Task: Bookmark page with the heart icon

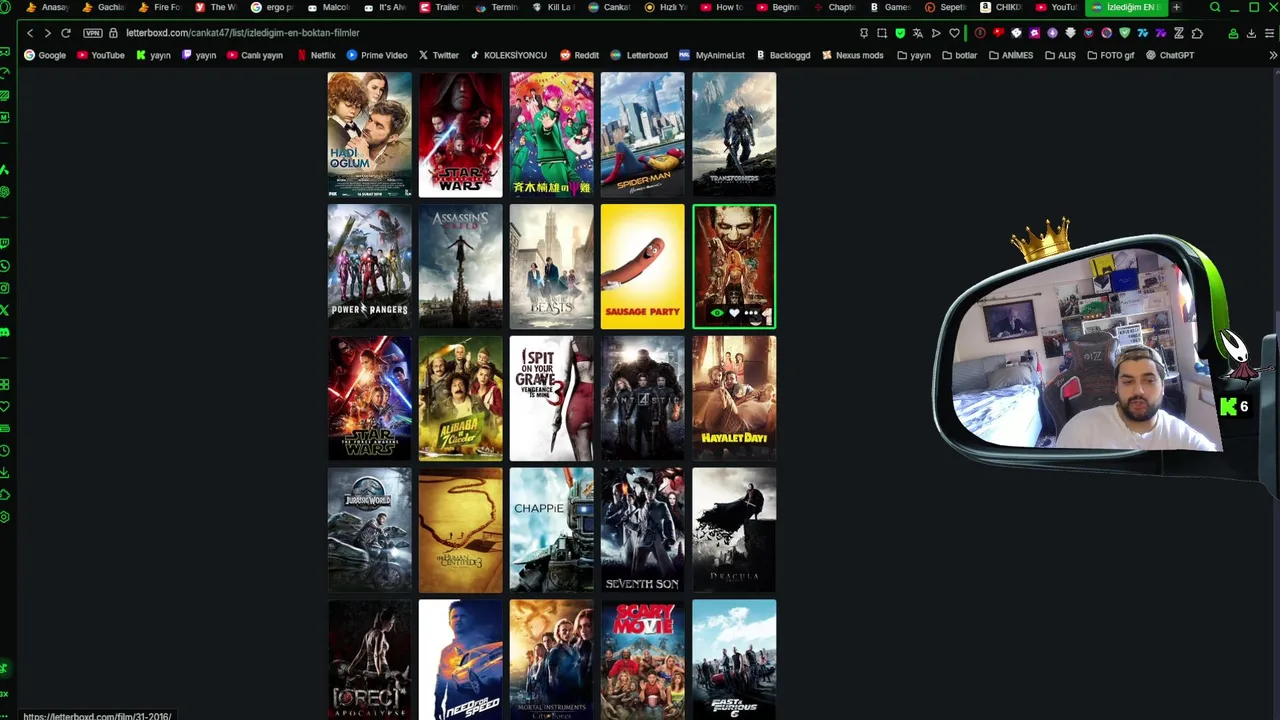Action: (x=954, y=33)
